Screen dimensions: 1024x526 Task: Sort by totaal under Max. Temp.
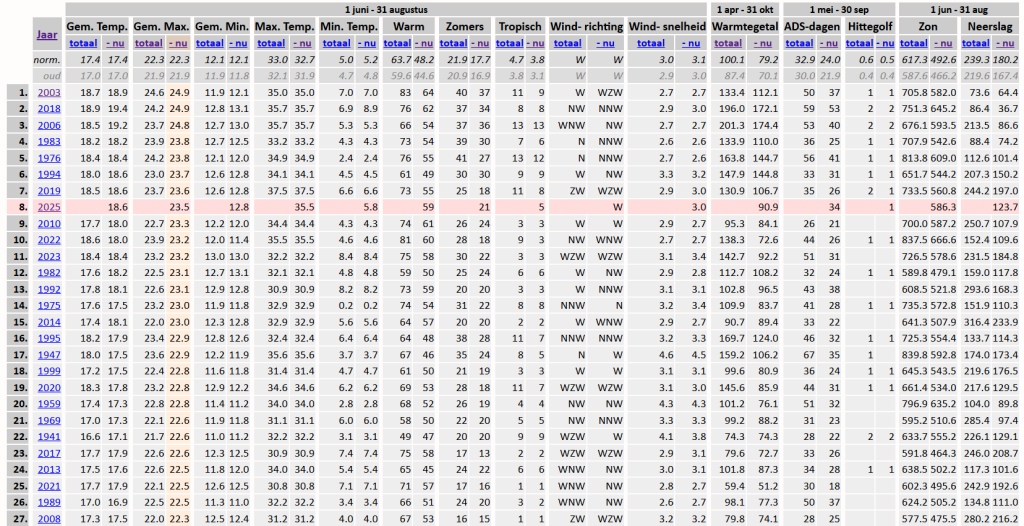(272, 43)
